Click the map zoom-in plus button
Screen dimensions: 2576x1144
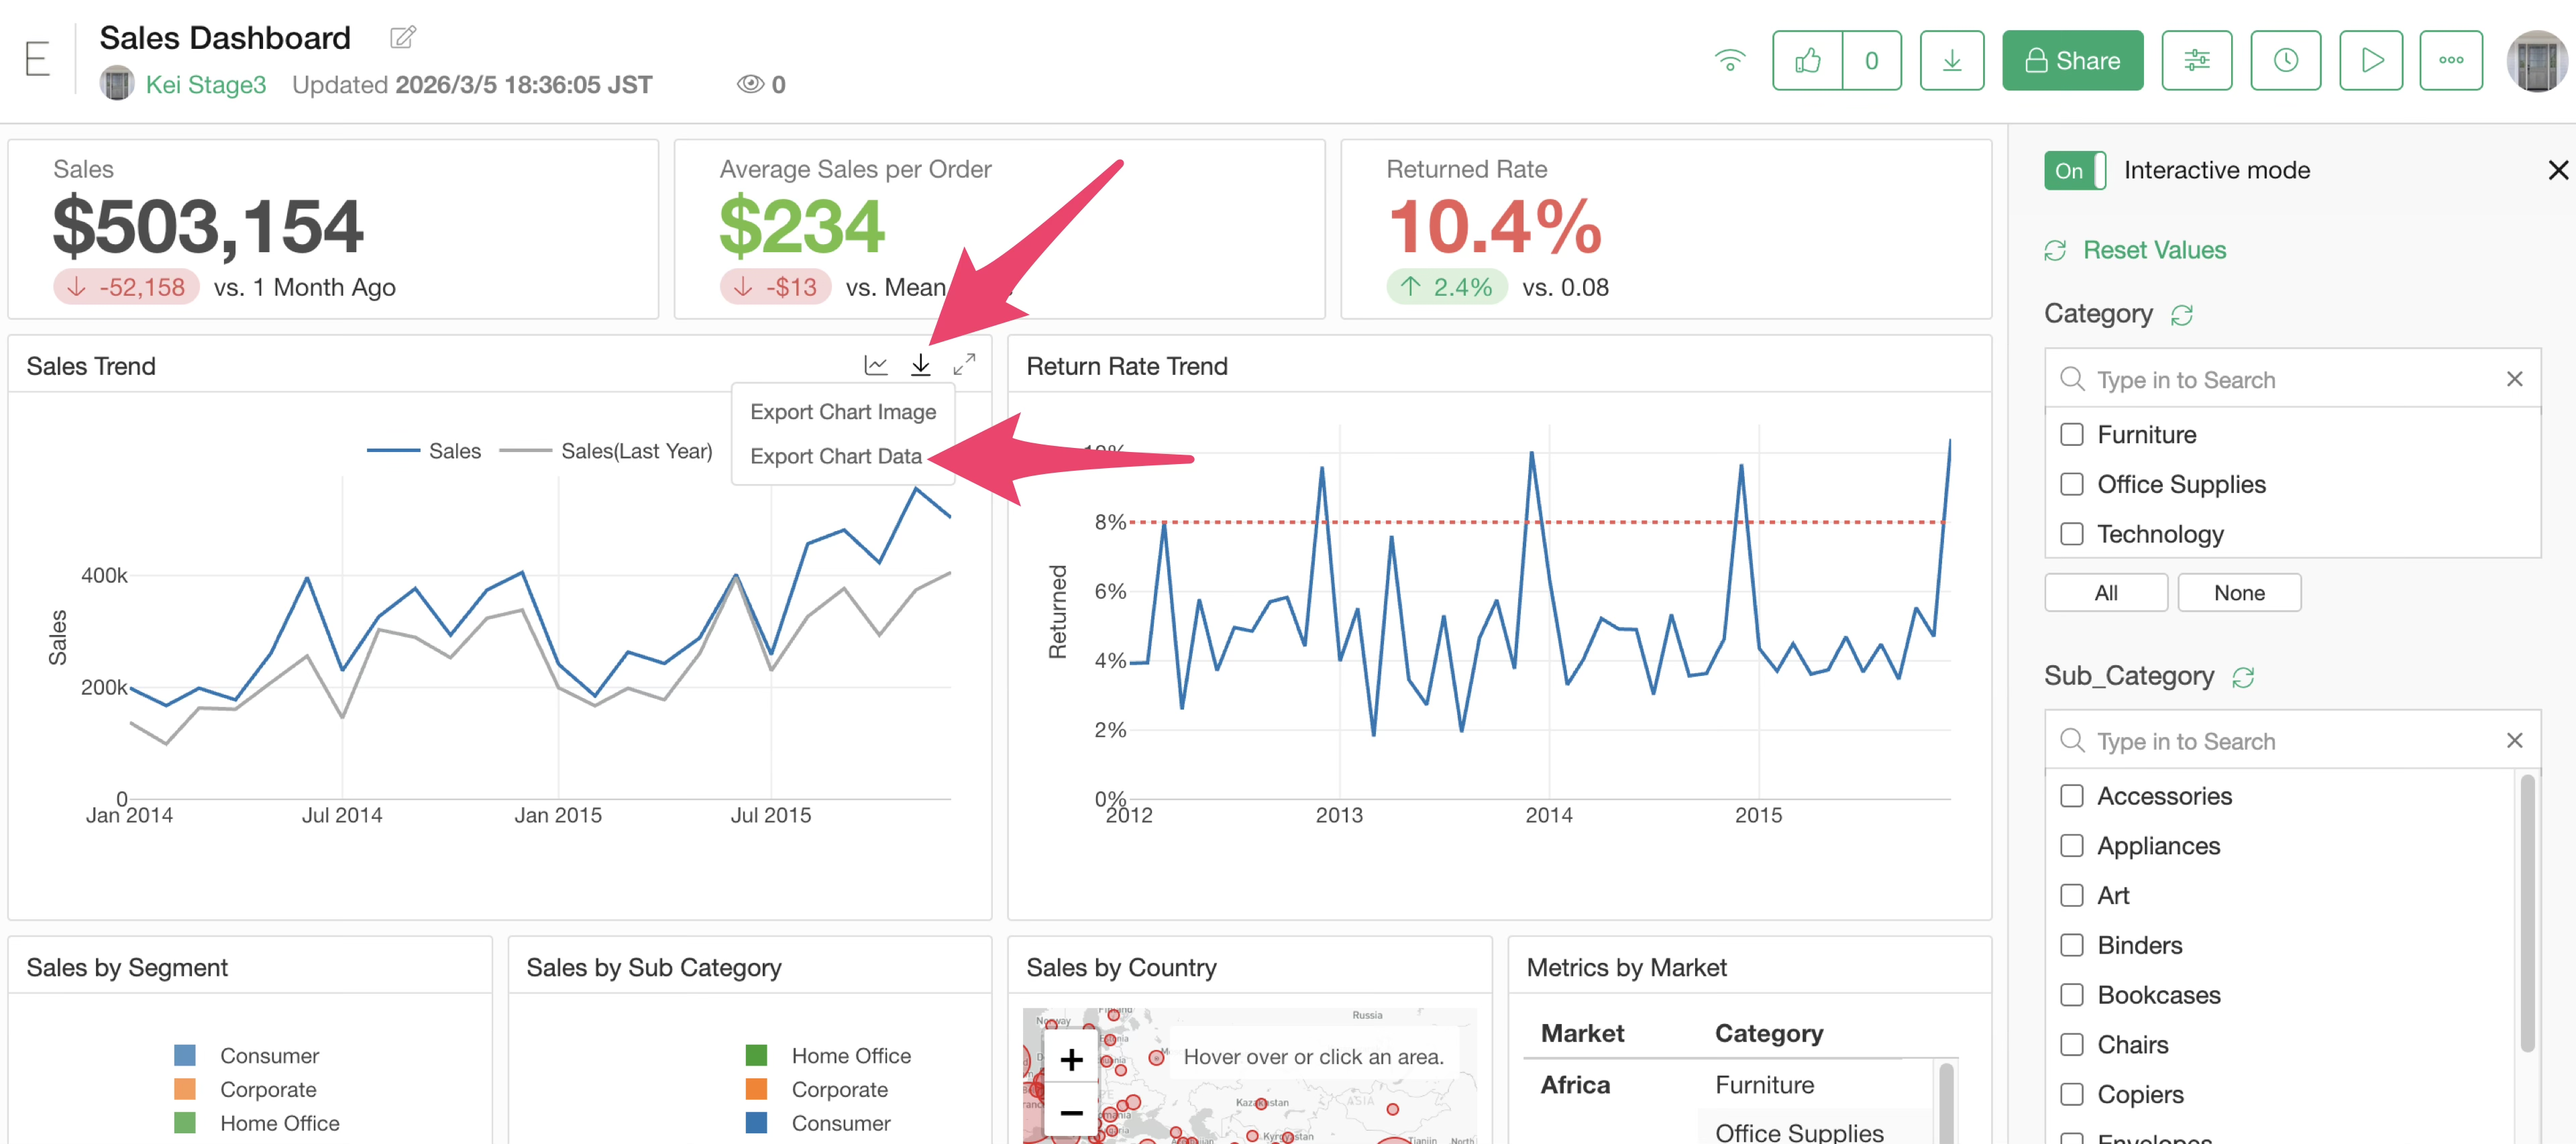click(1071, 1060)
